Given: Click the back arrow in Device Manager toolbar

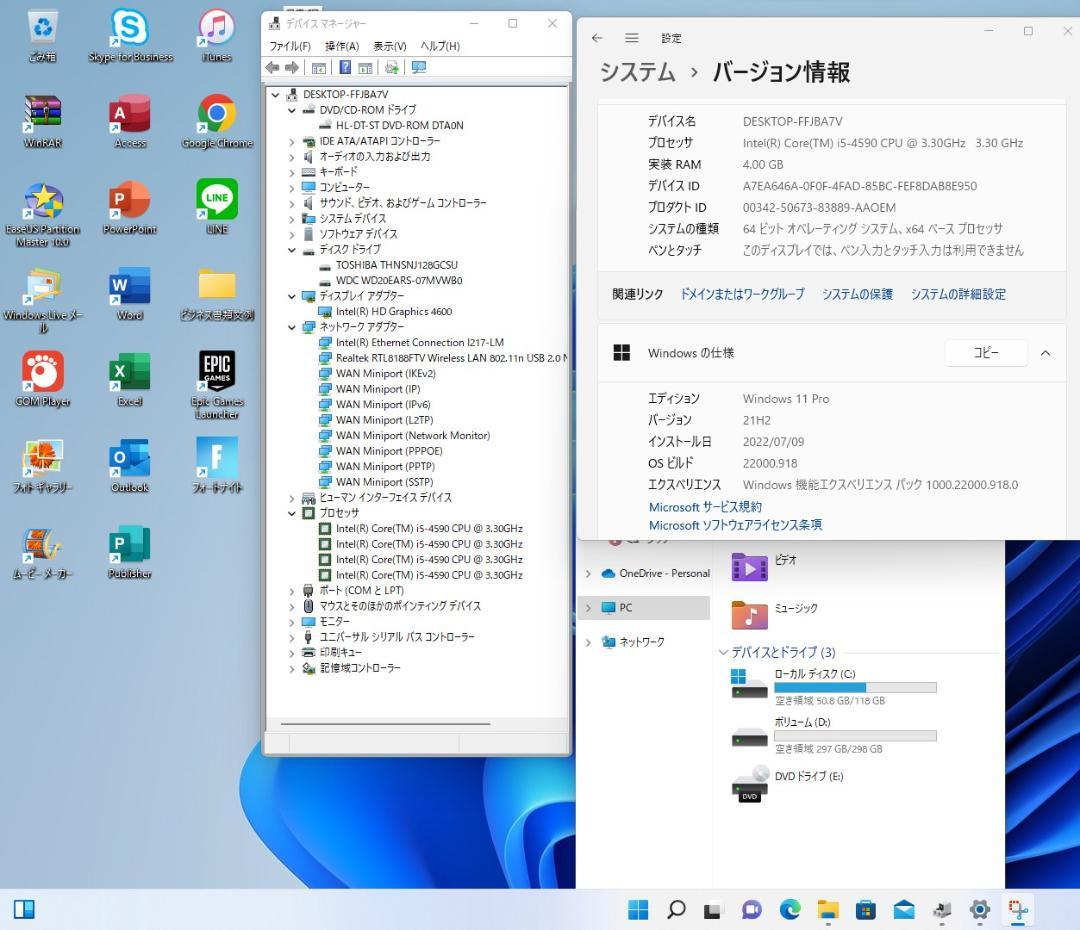Looking at the screenshot, I should (x=272, y=67).
